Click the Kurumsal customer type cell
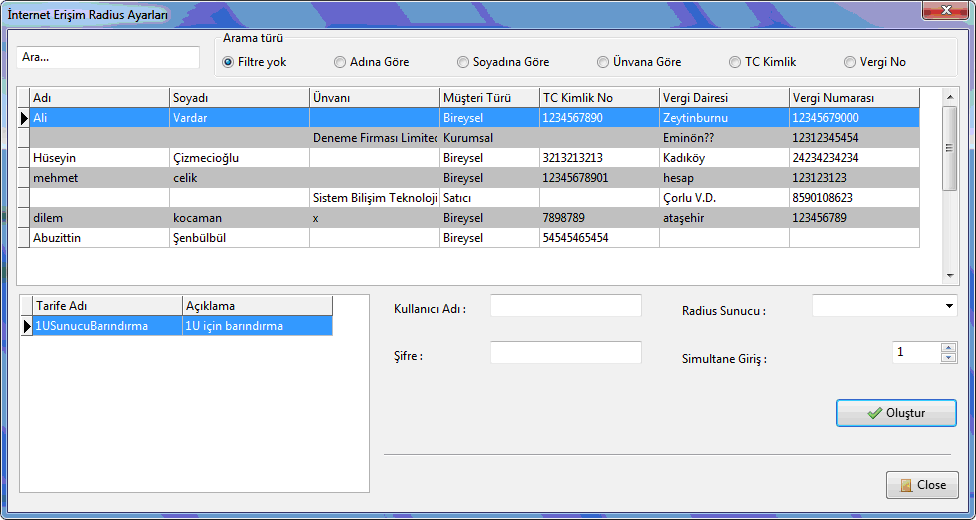This screenshot has height=520, width=976. 489,138
